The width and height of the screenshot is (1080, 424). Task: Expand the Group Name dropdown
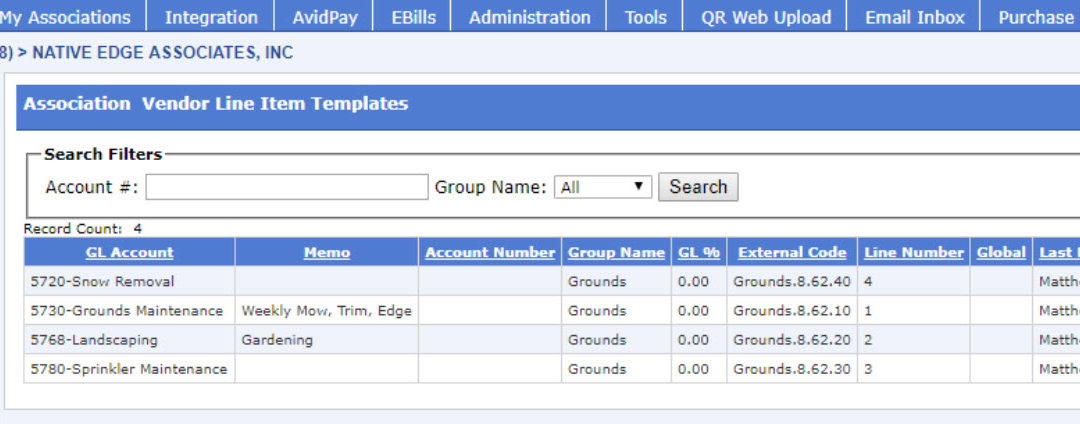602,187
